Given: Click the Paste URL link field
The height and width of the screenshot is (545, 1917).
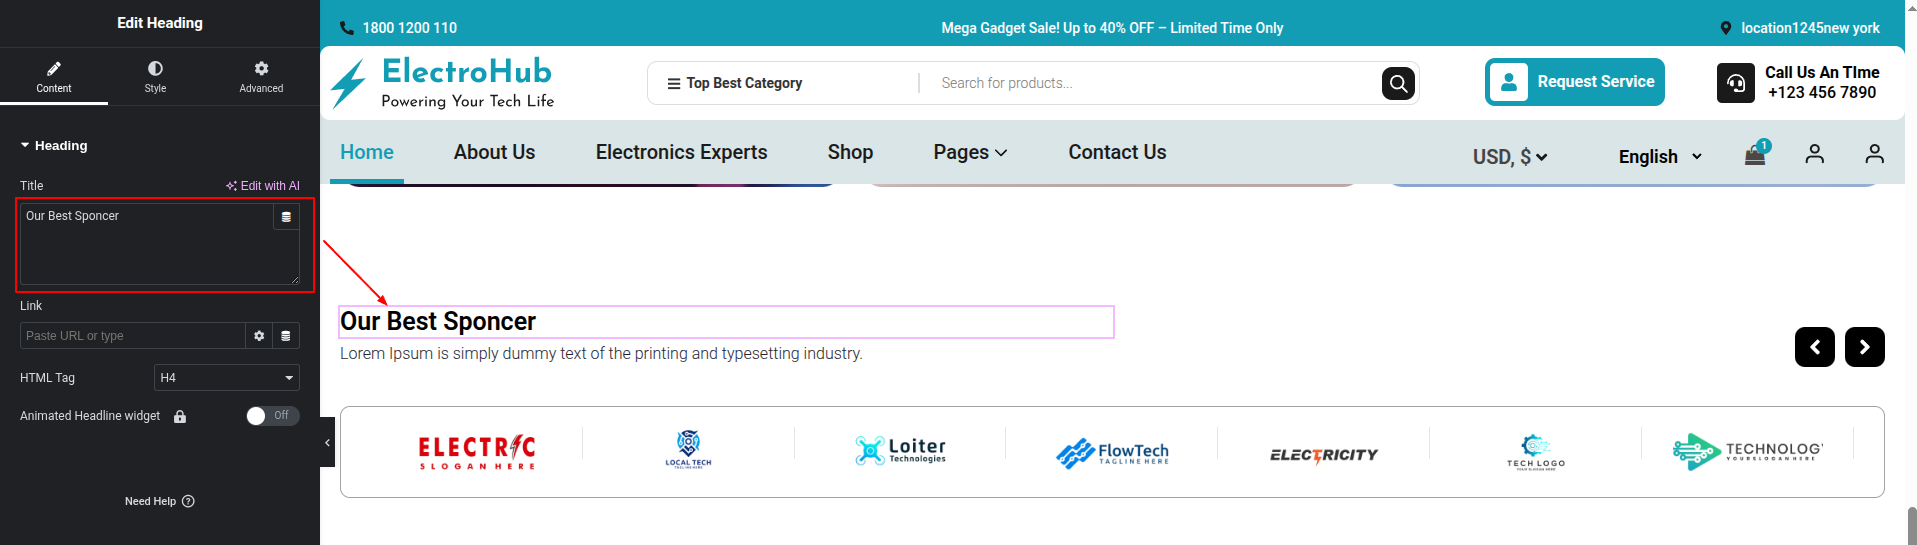Looking at the screenshot, I should [x=132, y=336].
